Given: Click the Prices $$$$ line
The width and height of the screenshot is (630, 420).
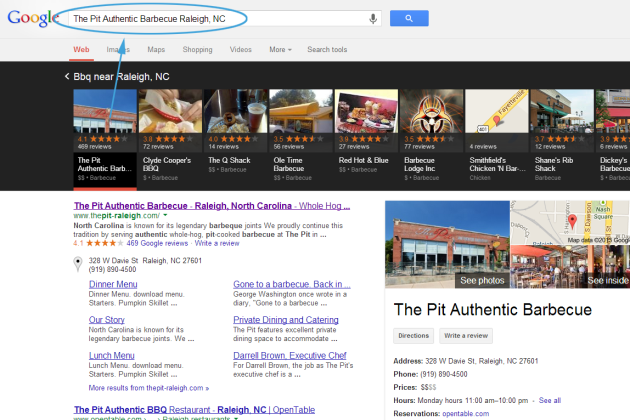Looking at the screenshot, I should 415,387.
